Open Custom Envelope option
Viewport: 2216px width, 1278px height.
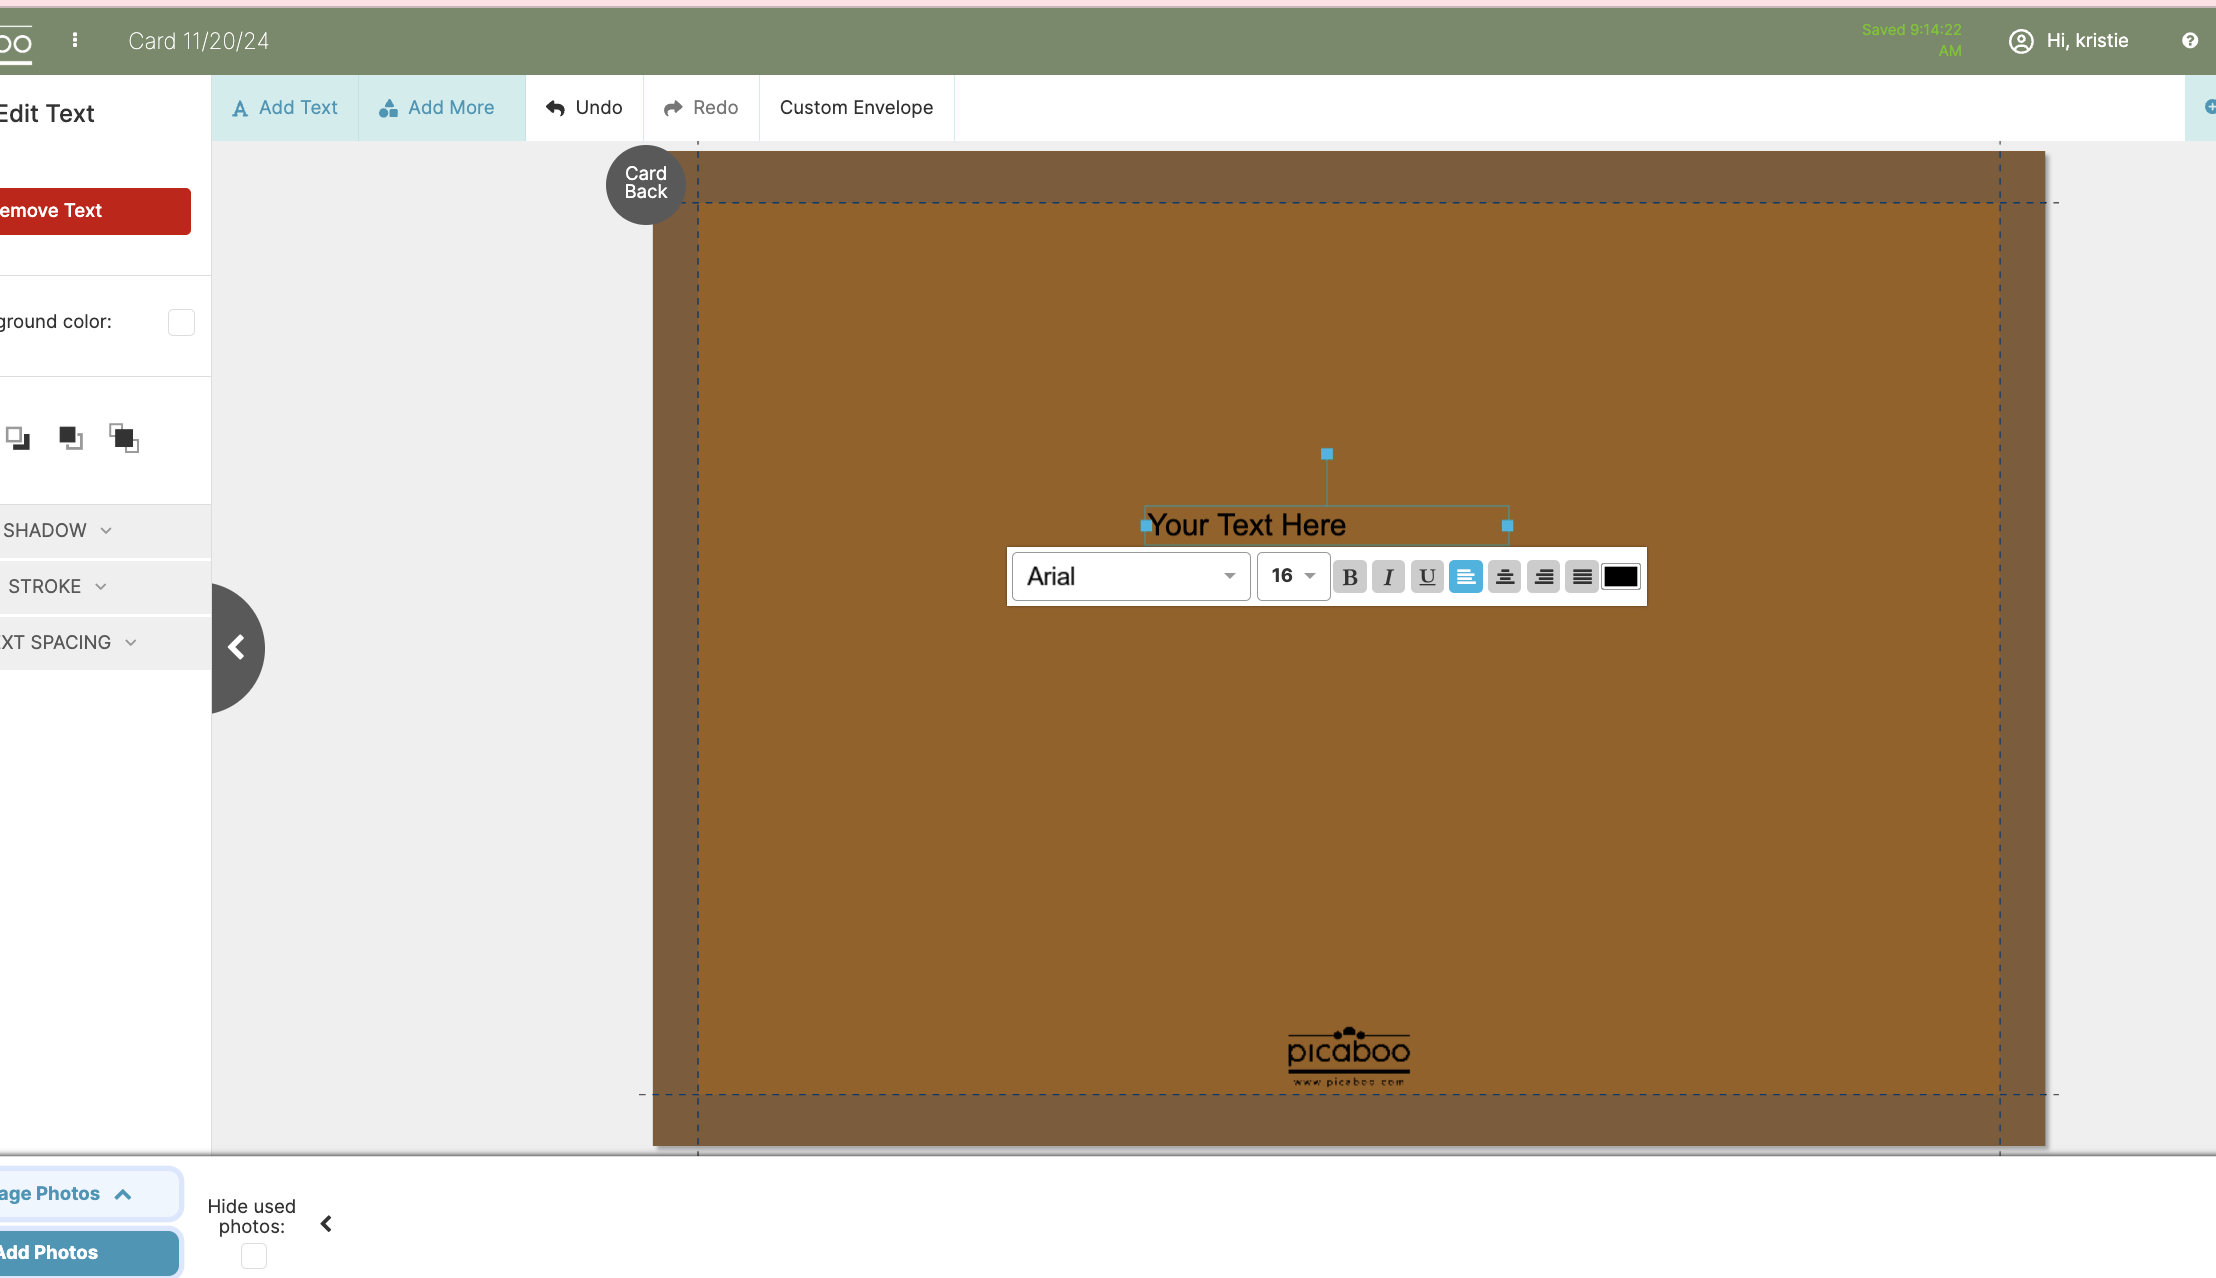[856, 108]
